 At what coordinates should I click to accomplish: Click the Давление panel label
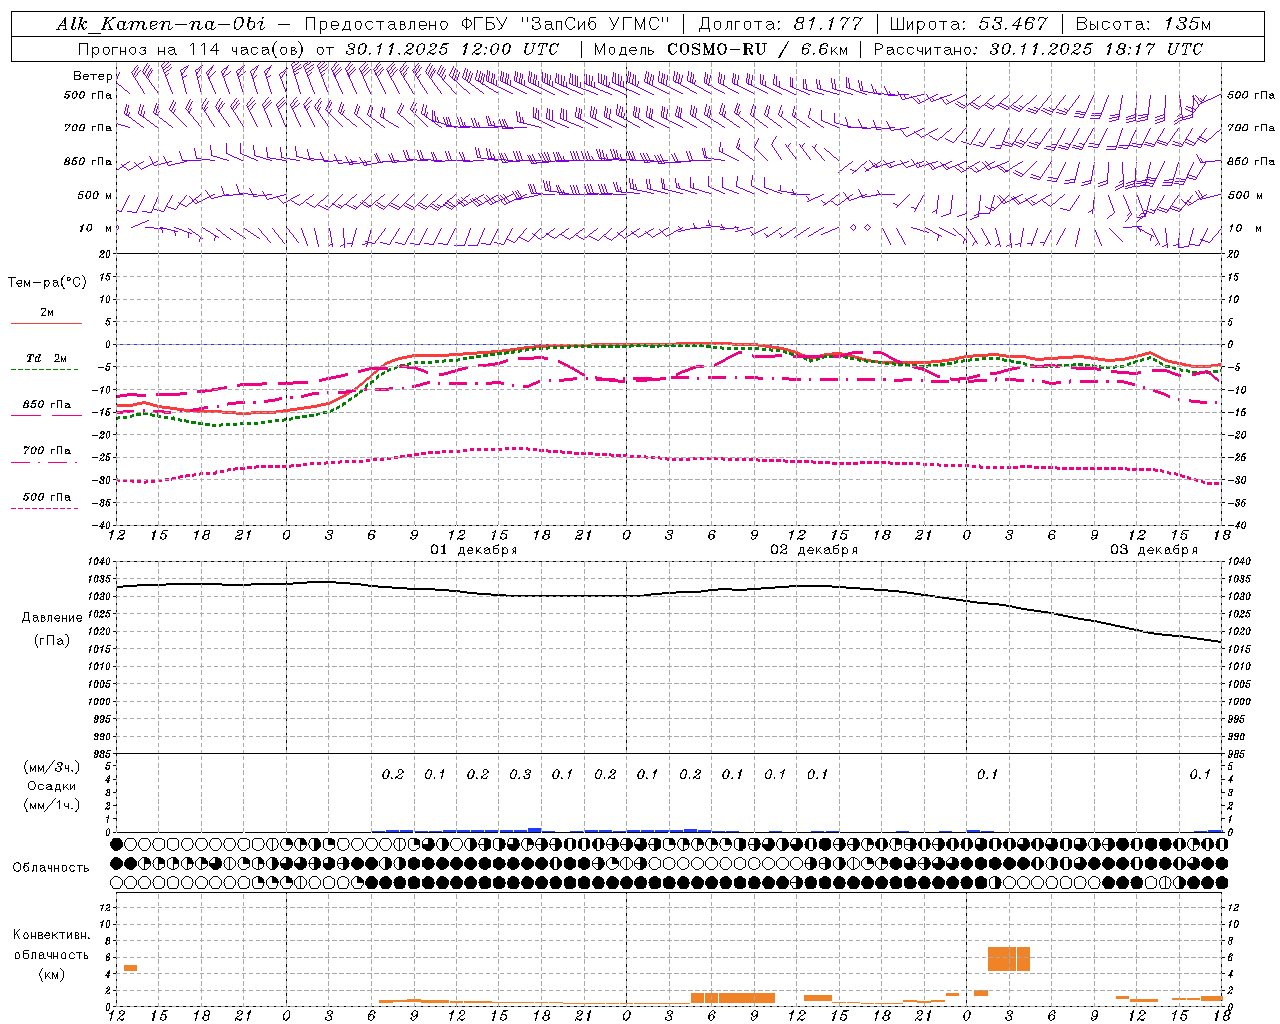coord(52,618)
